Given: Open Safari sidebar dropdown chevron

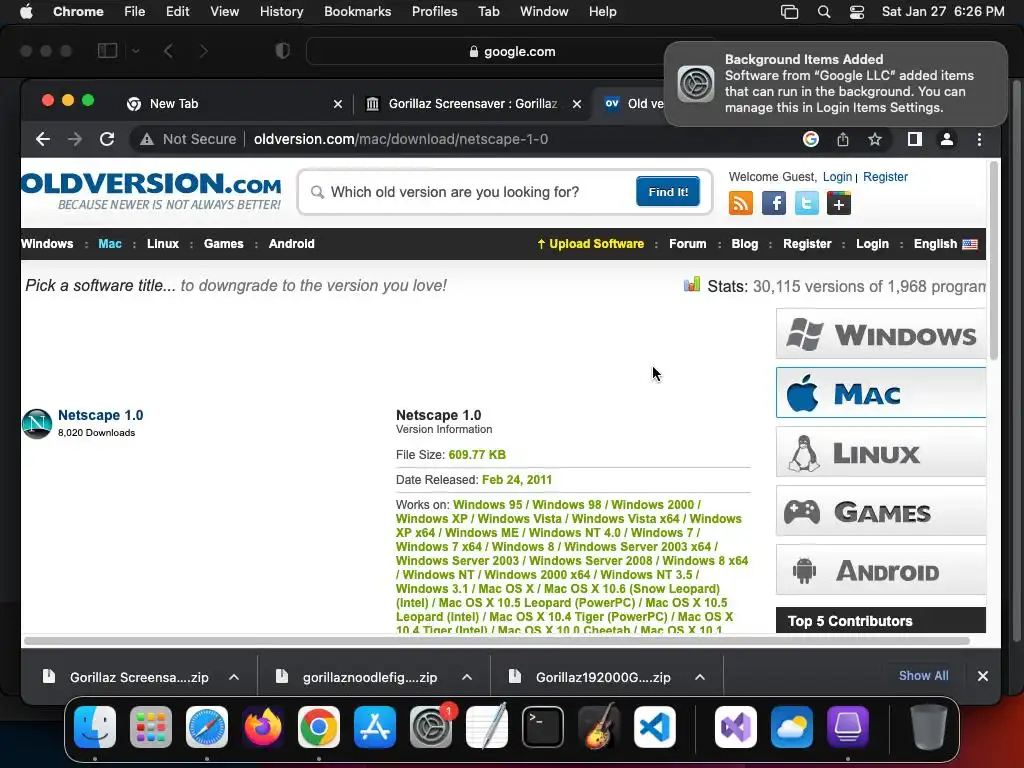Looking at the screenshot, I should [x=136, y=51].
